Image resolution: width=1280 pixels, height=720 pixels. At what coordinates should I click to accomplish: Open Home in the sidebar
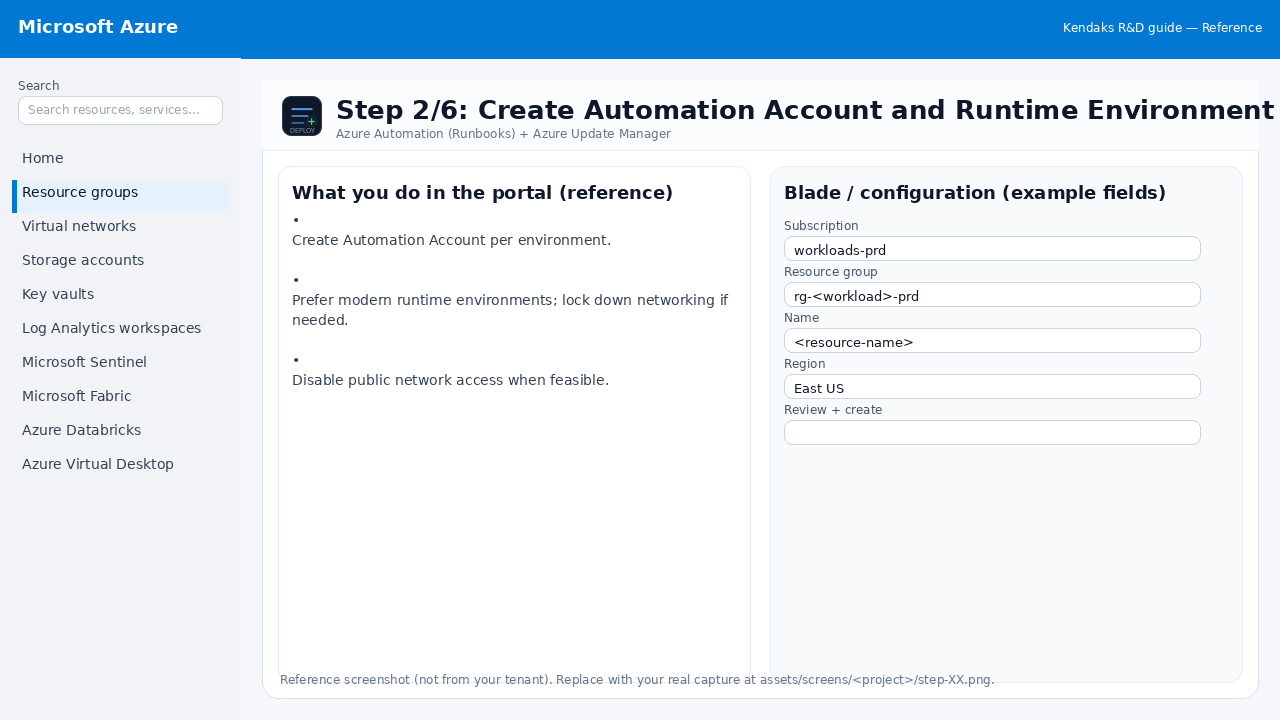[x=120, y=158]
